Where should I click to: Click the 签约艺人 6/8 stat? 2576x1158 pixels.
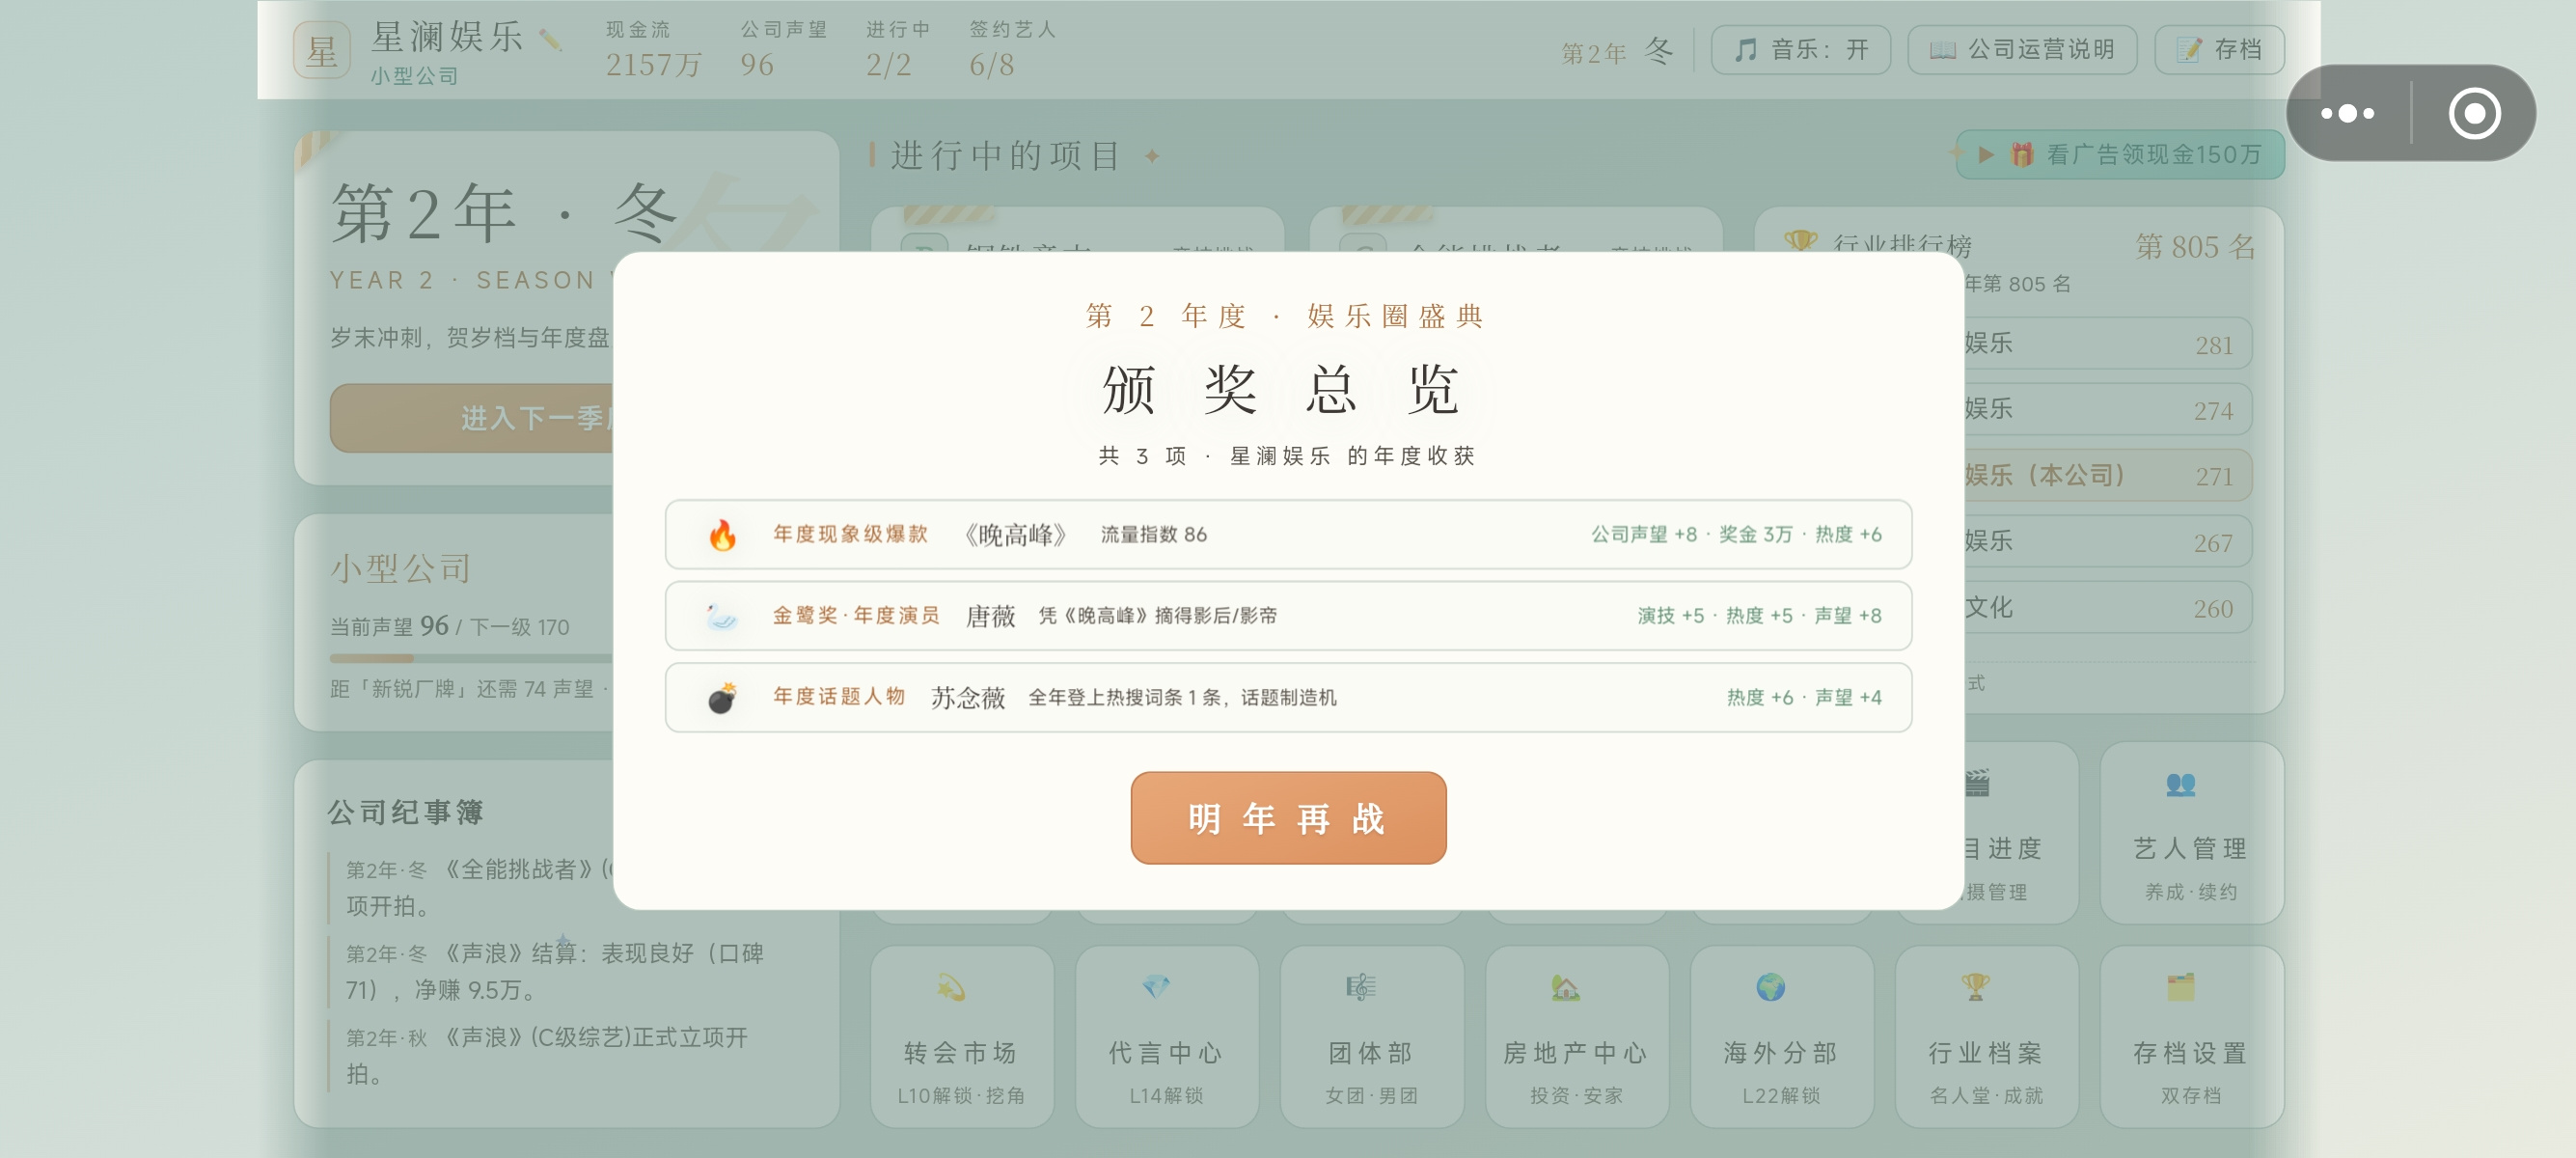[x=1012, y=50]
